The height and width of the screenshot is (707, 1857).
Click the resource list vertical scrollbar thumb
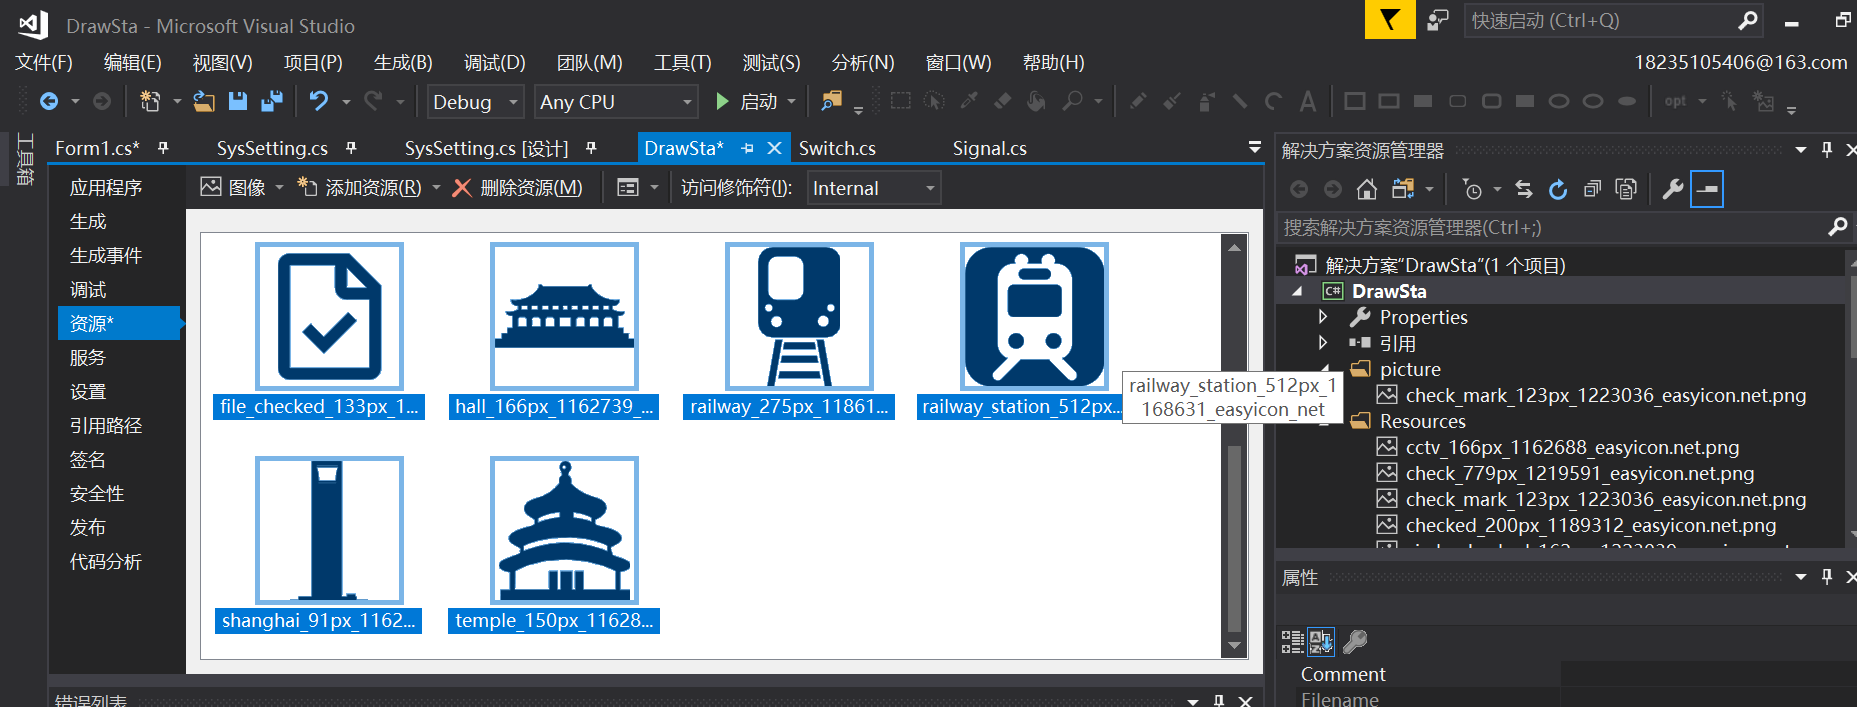point(1234,538)
